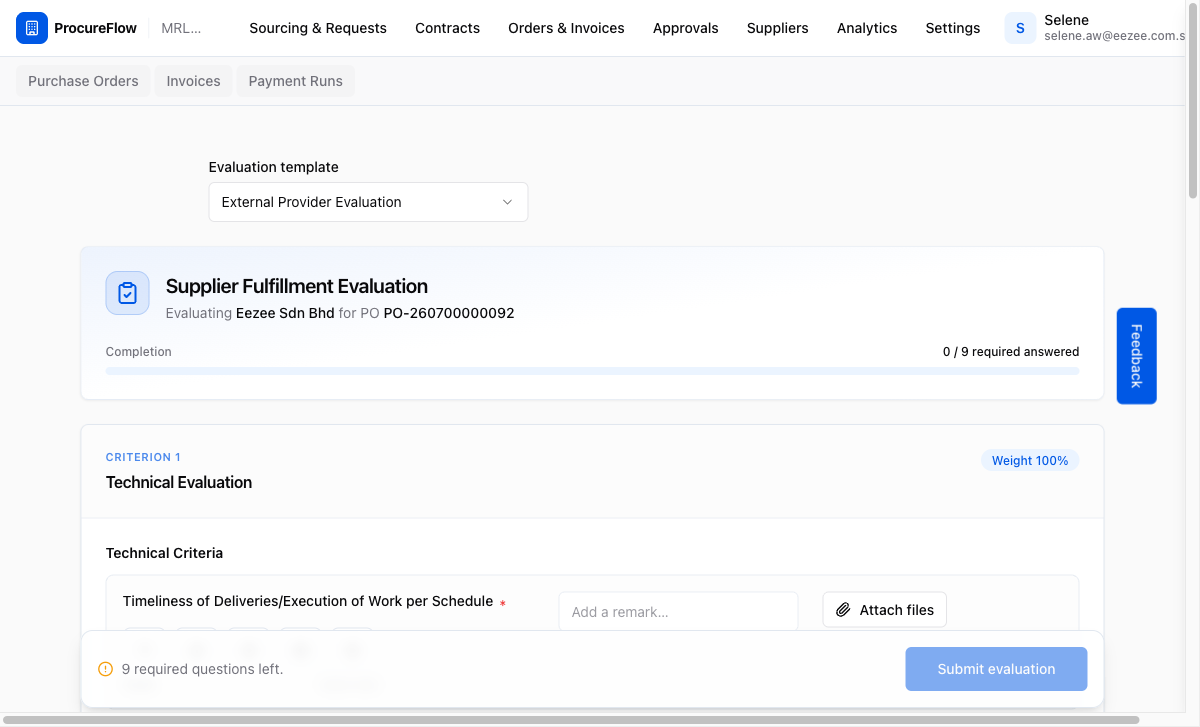Select Orders & Invoices in top navigation
The width and height of the screenshot is (1200, 727).
click(x=566, y=28)
